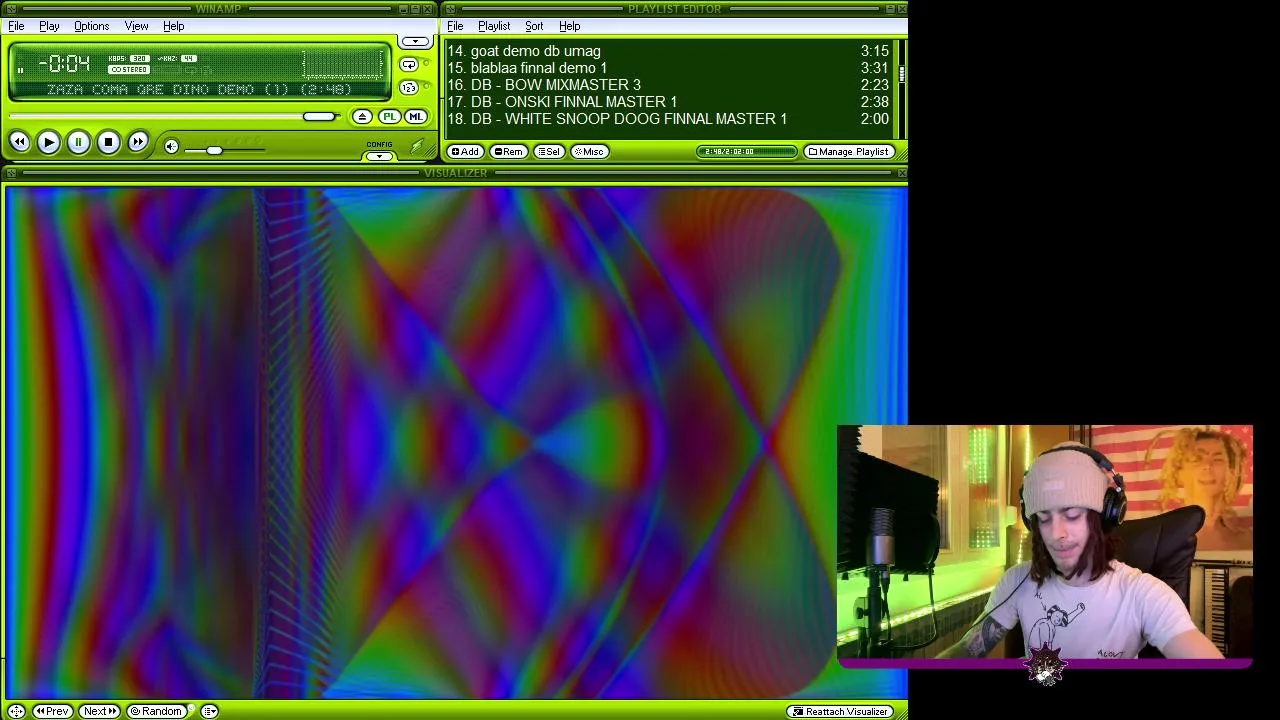Toggle repeat mode
1280x720 pixels.
coord(409,65)
